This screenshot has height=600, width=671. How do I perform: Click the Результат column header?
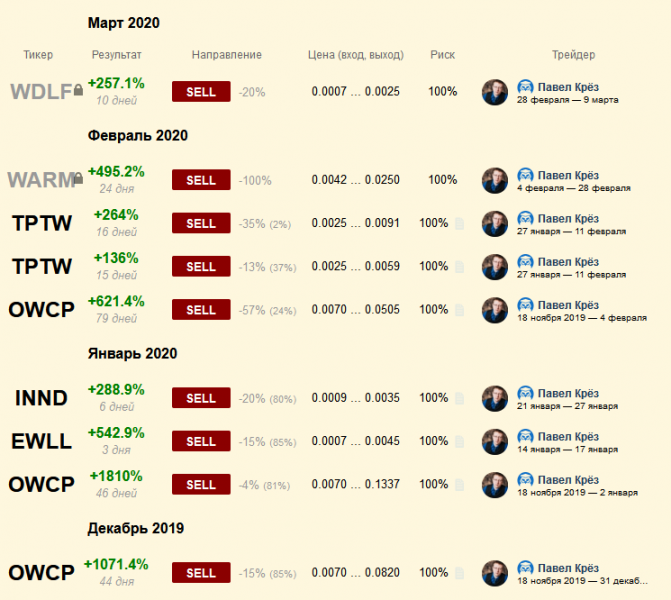116,55
